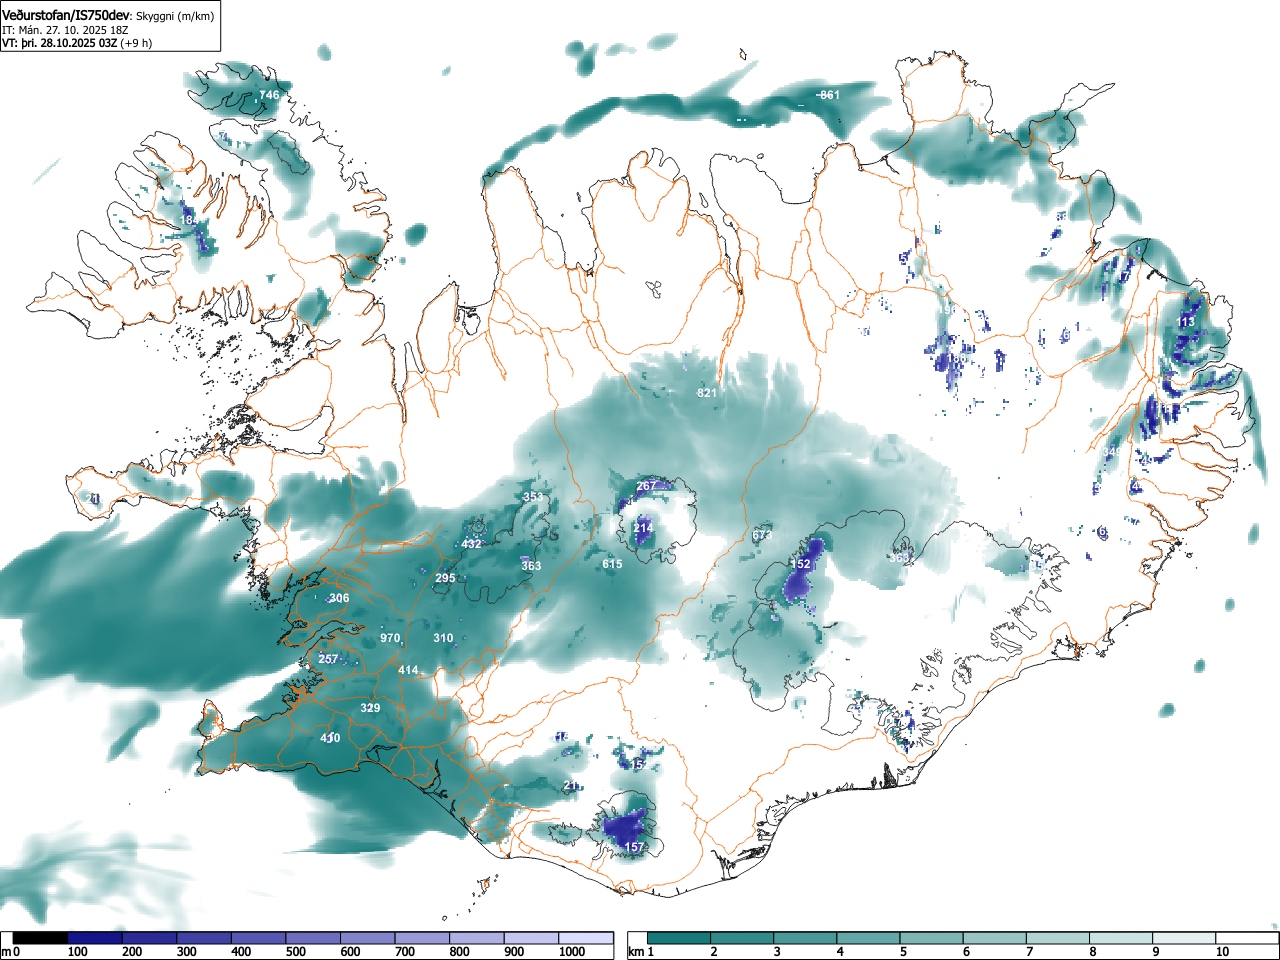This screenshot has height=960, width=1280.
Task: Click the 306 visibility value
Action: coord(339,598)
